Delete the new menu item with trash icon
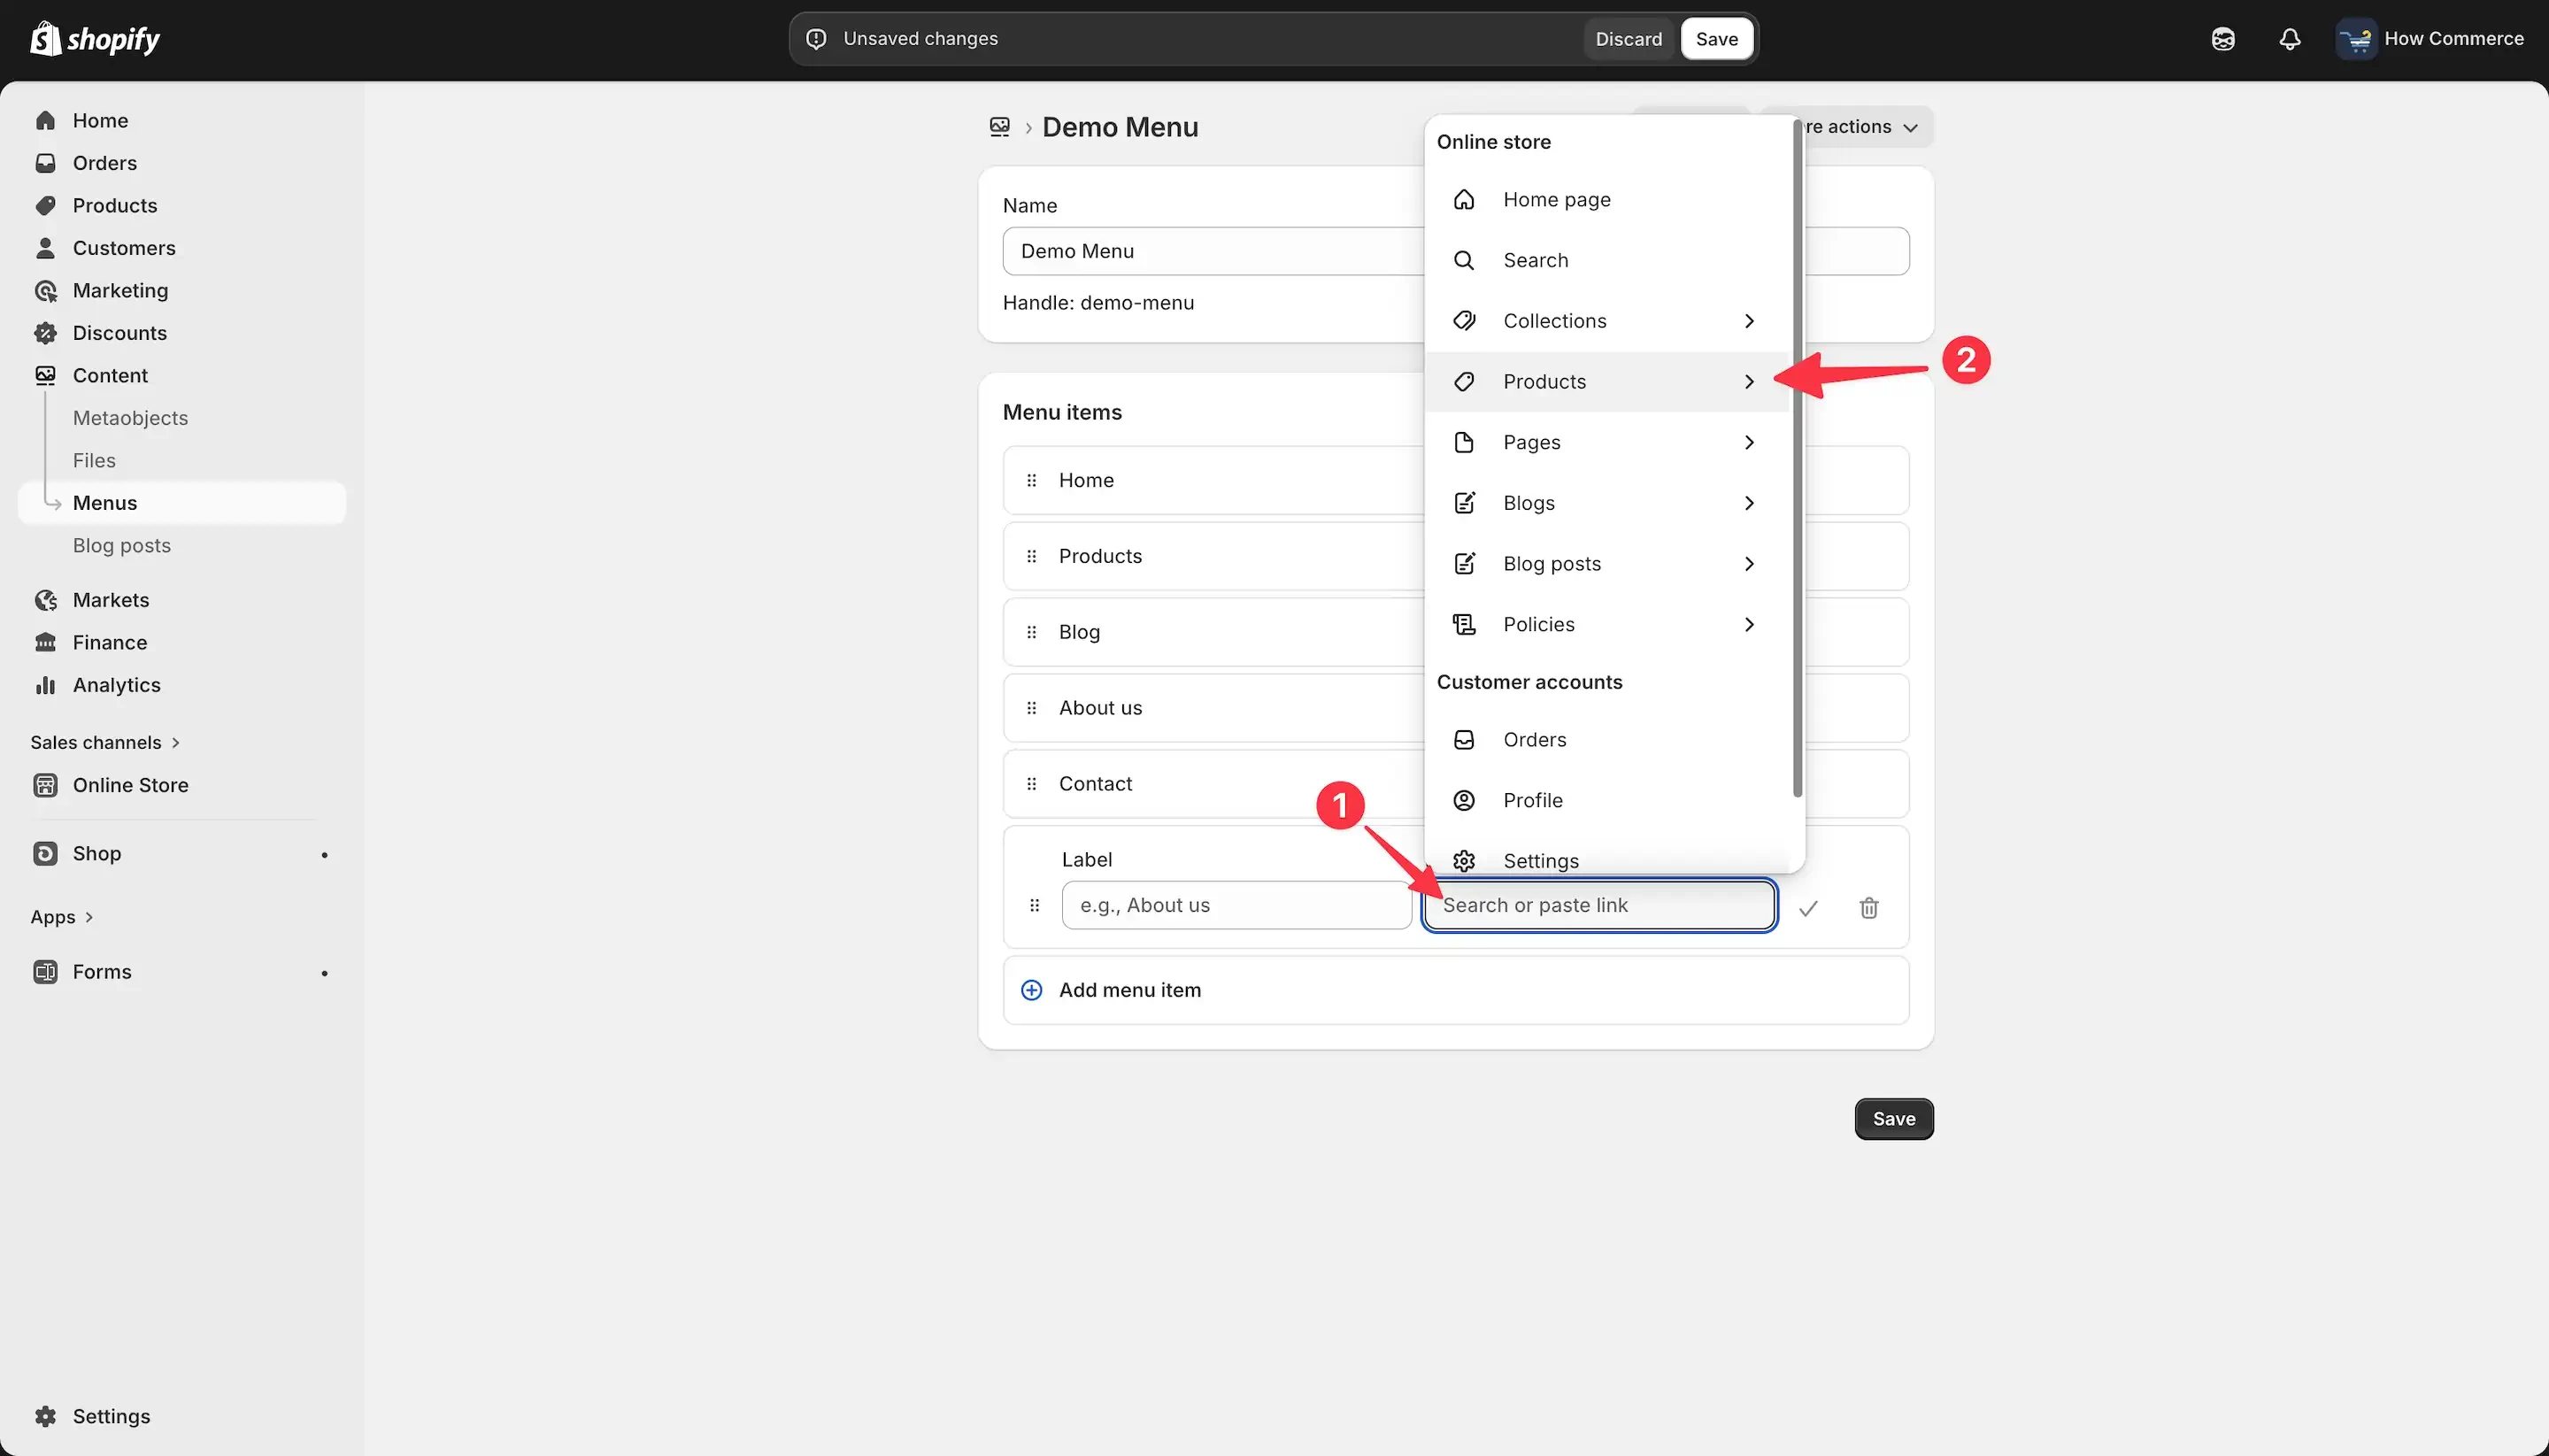Viewport: 2549px width, 1456px height. [x=1869, y=908]
